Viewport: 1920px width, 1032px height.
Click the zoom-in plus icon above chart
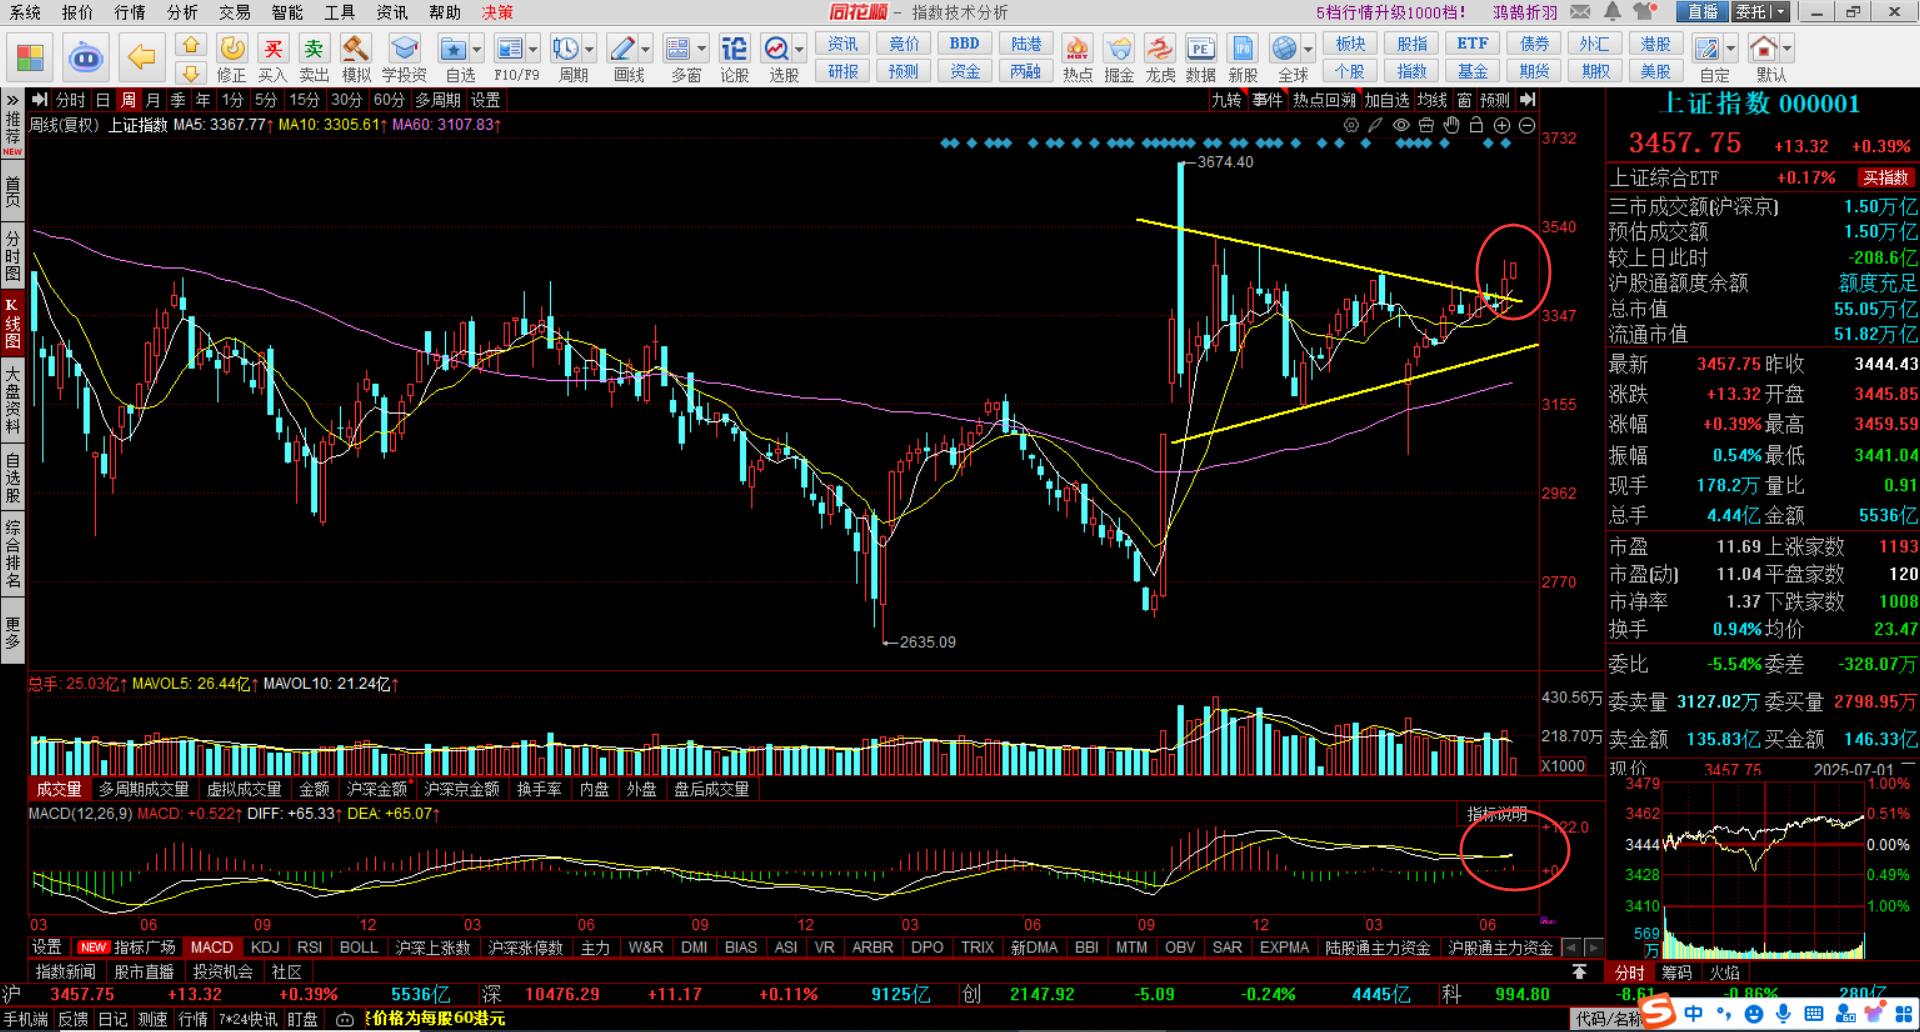pyautogui.click(x=1502, y=125)
